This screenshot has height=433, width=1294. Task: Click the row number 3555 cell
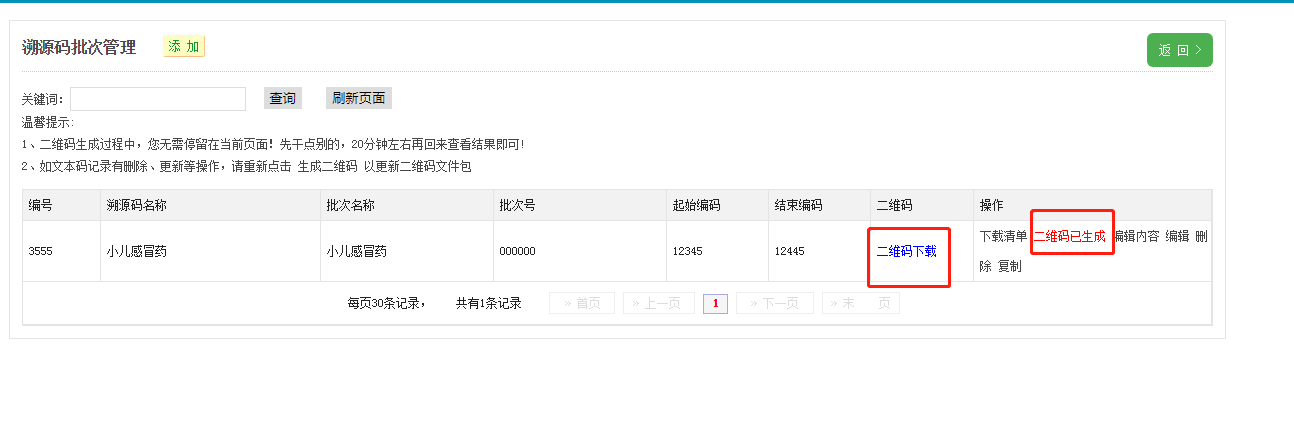pos(41,251)
